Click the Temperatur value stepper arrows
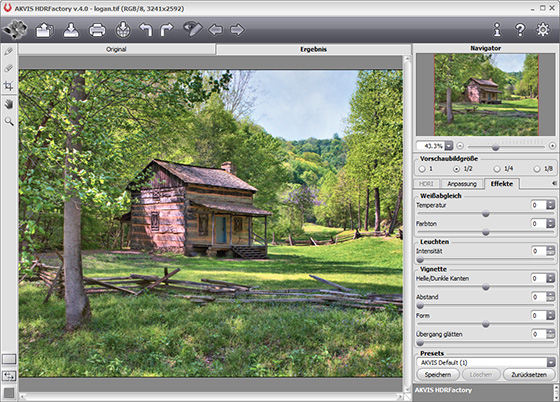 [550, 205]
